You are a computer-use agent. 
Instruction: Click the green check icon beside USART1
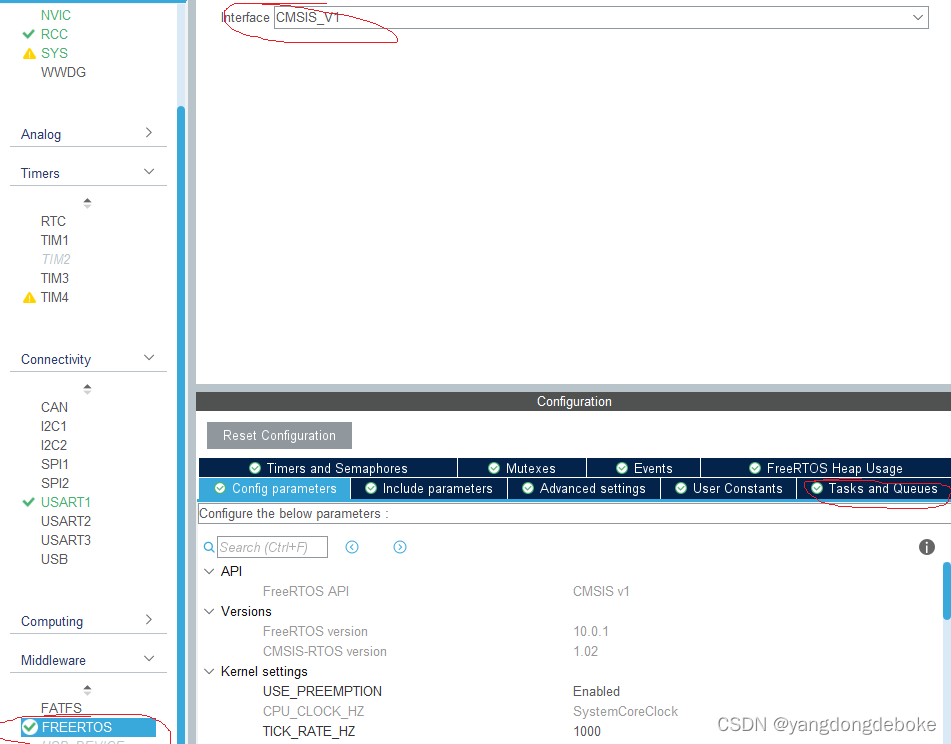click(x=27, y=501)
